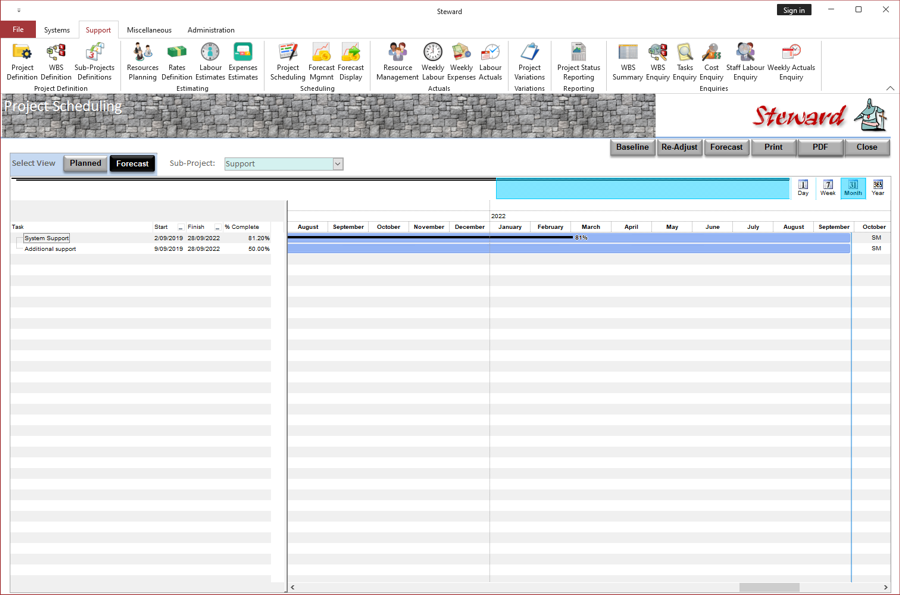Click the Print button
Screen dimensions: 900x595
[773, 147]
